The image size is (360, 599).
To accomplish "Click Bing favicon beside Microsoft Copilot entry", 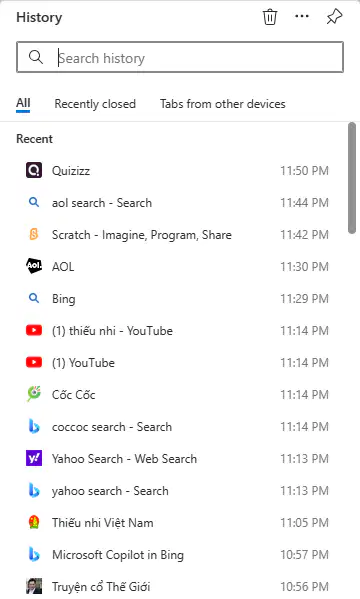I will [x=34, y=554].
